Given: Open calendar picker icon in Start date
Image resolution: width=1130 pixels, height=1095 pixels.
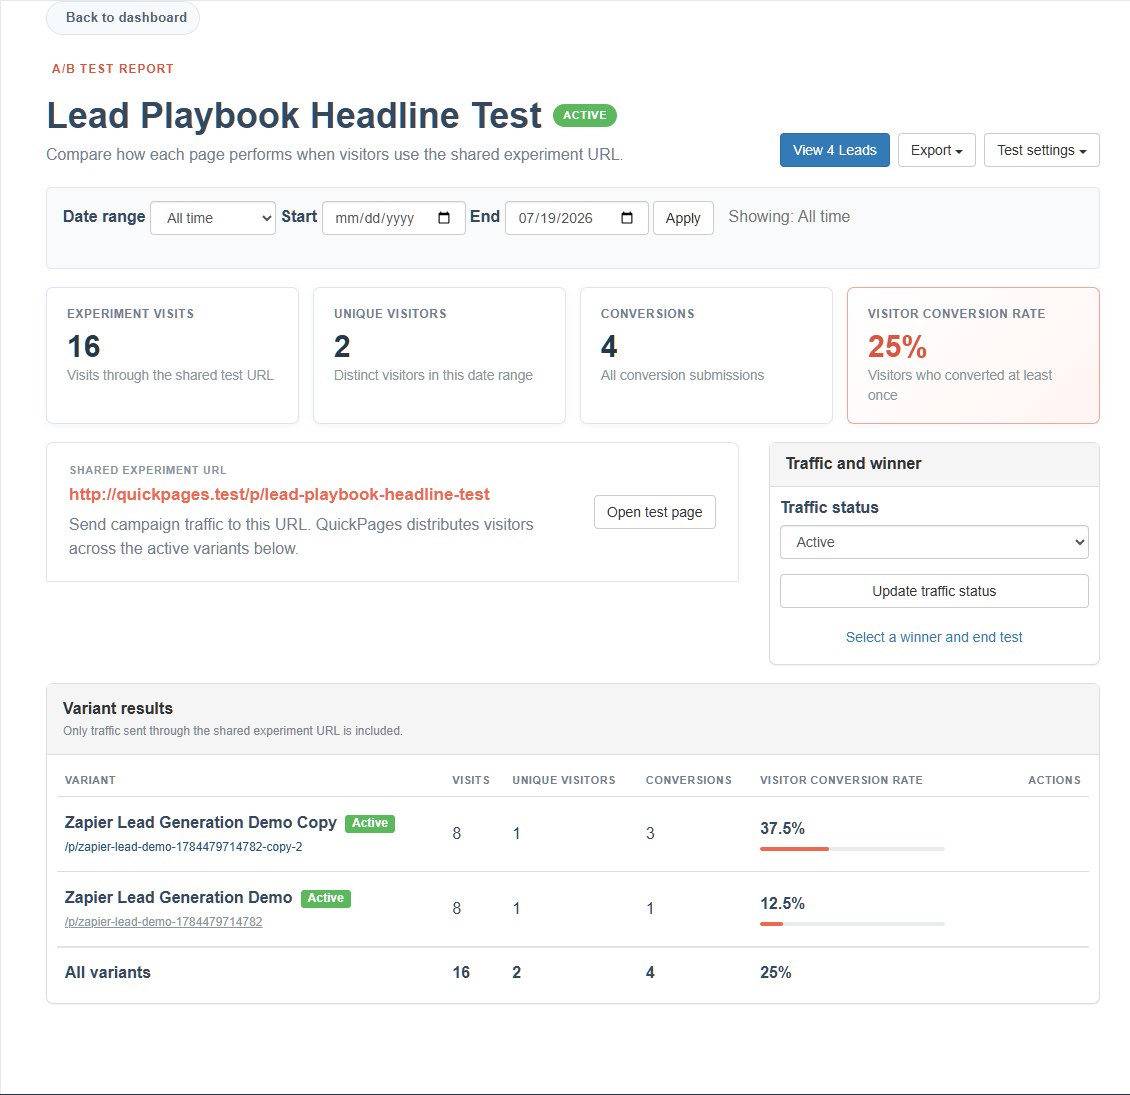Looking at the screenshot, I should [444, 218].
